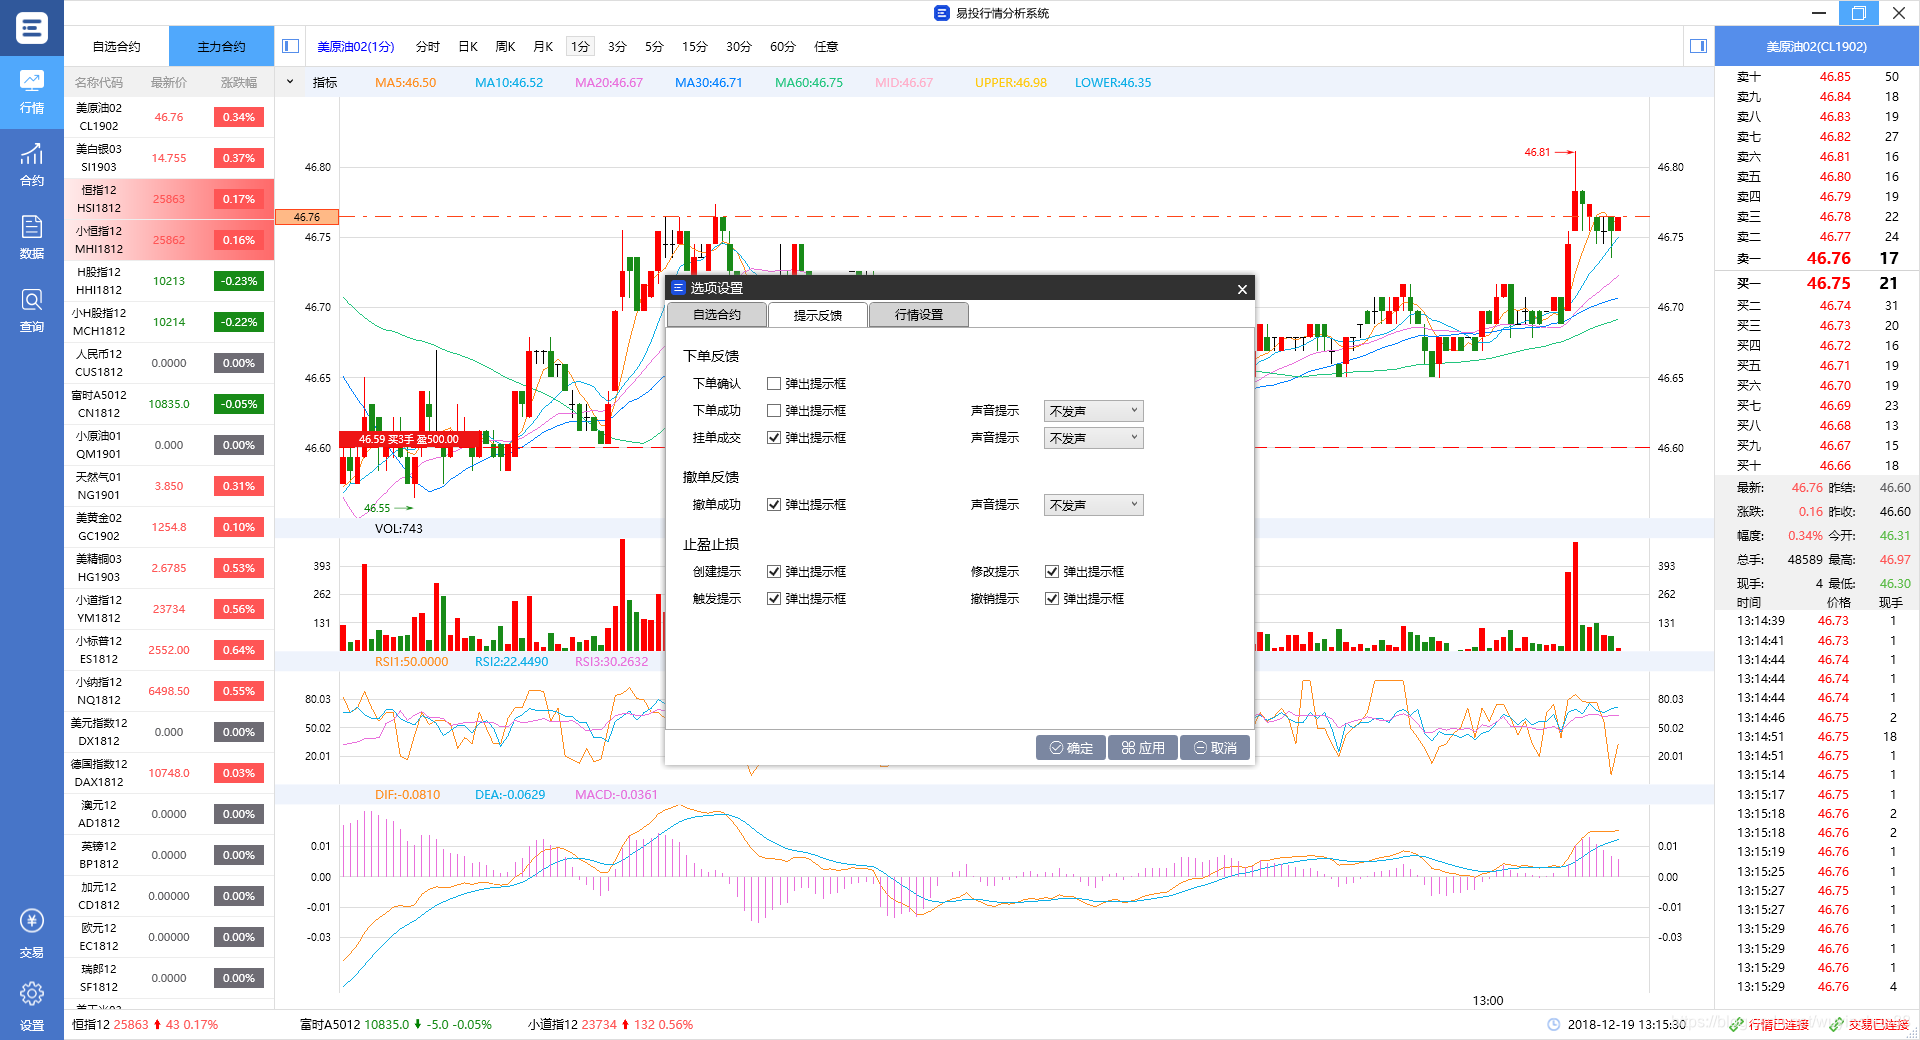
Task: Switch chart to 日K view
Action: point(468,47)
